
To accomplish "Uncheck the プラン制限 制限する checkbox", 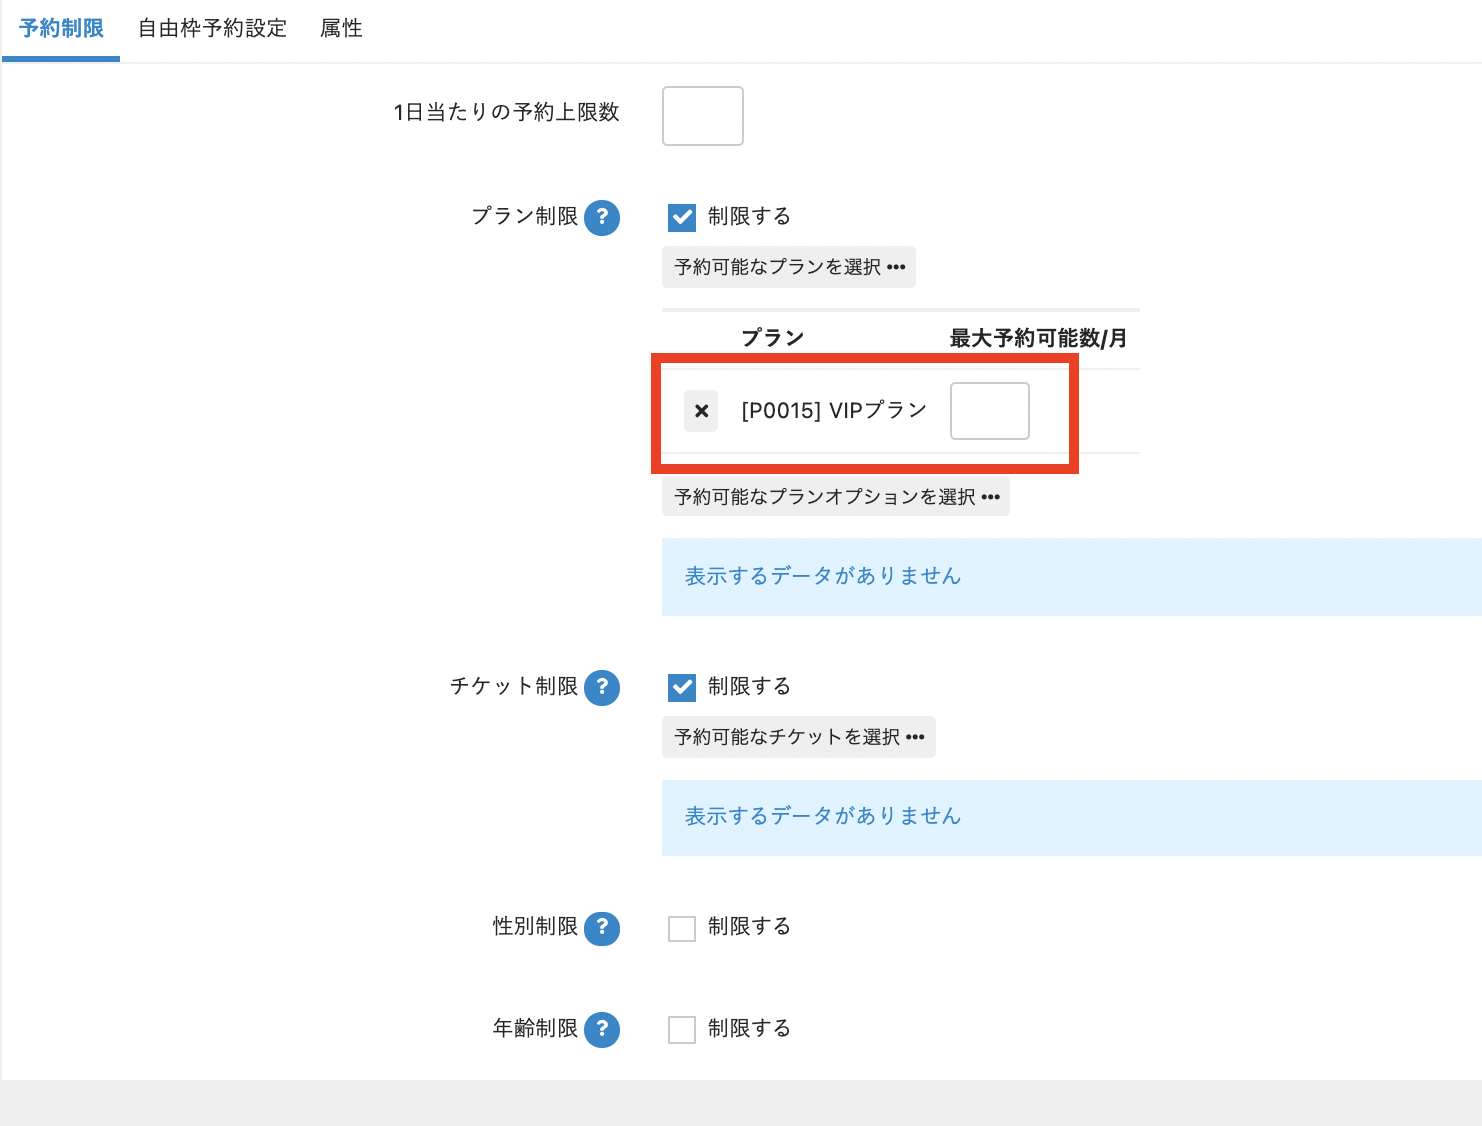I will coord(682,217).
